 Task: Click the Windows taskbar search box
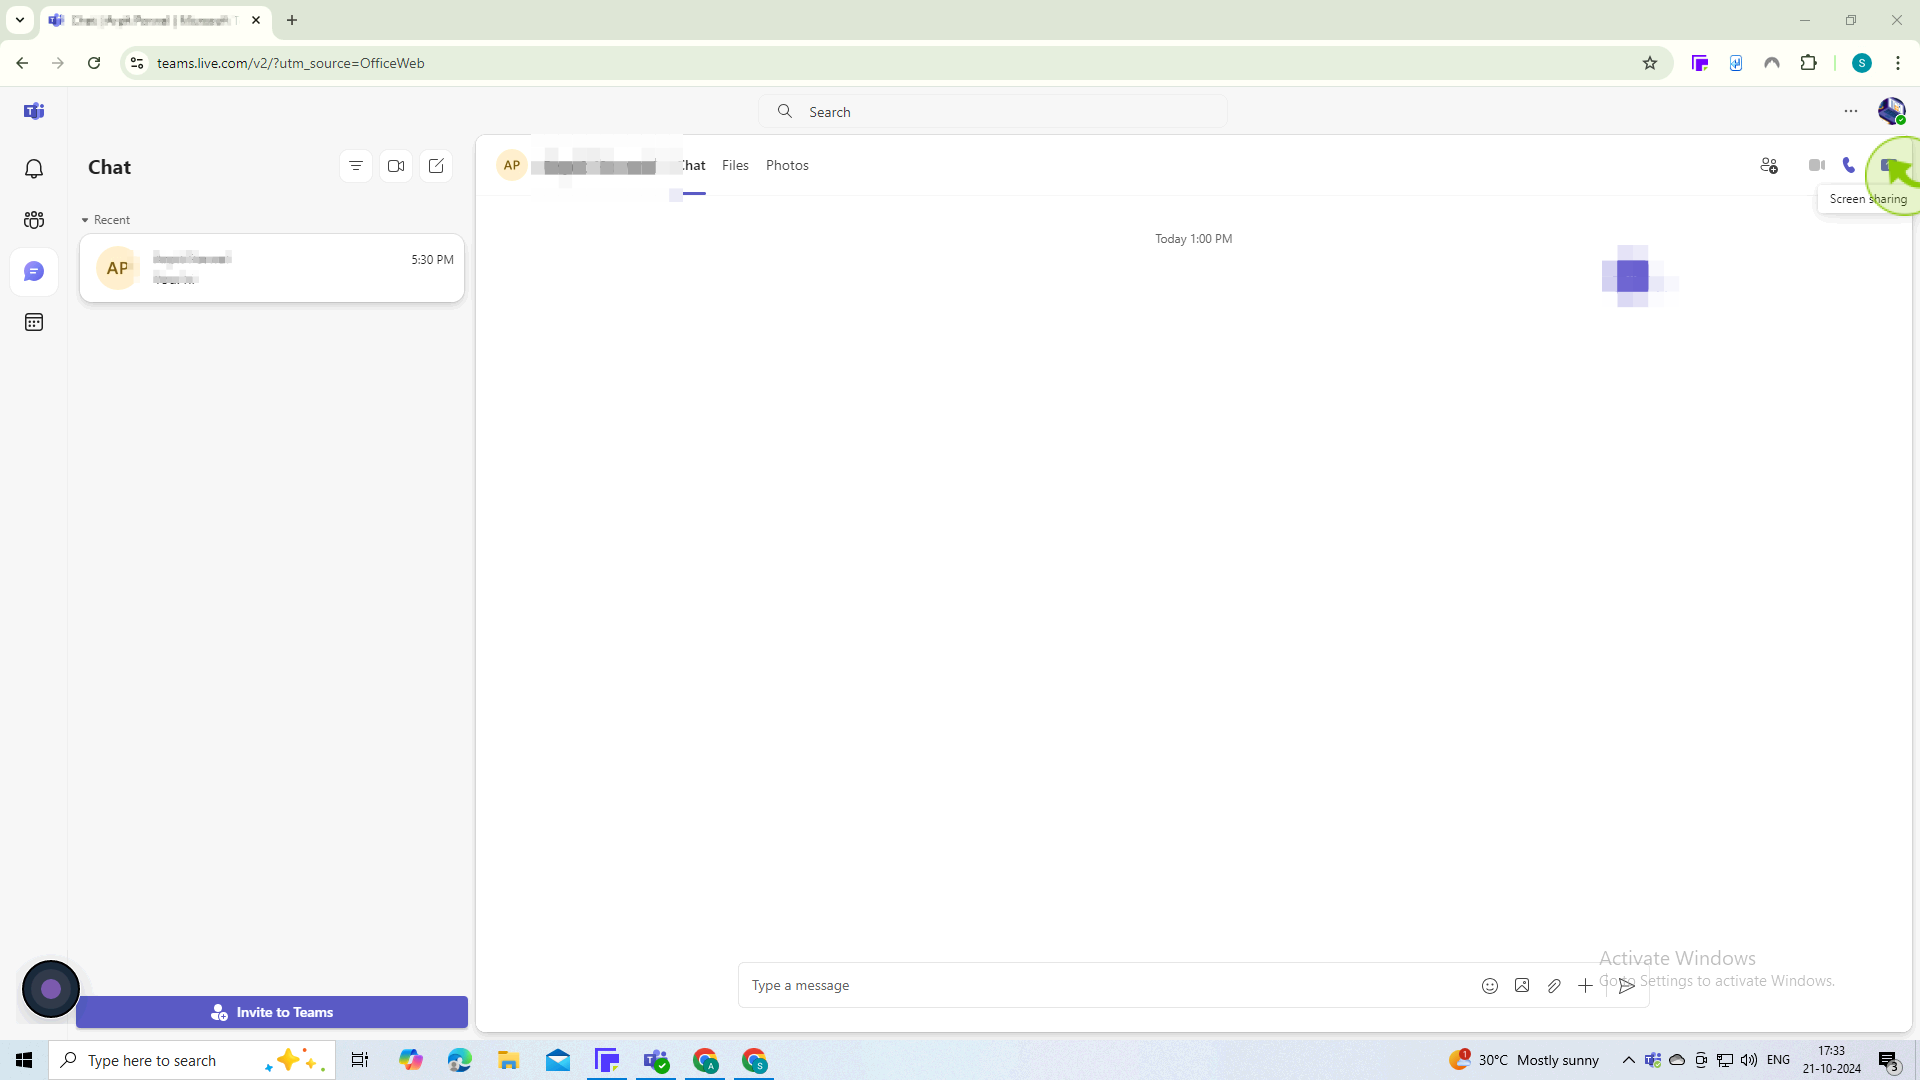tap(192, 1060)
